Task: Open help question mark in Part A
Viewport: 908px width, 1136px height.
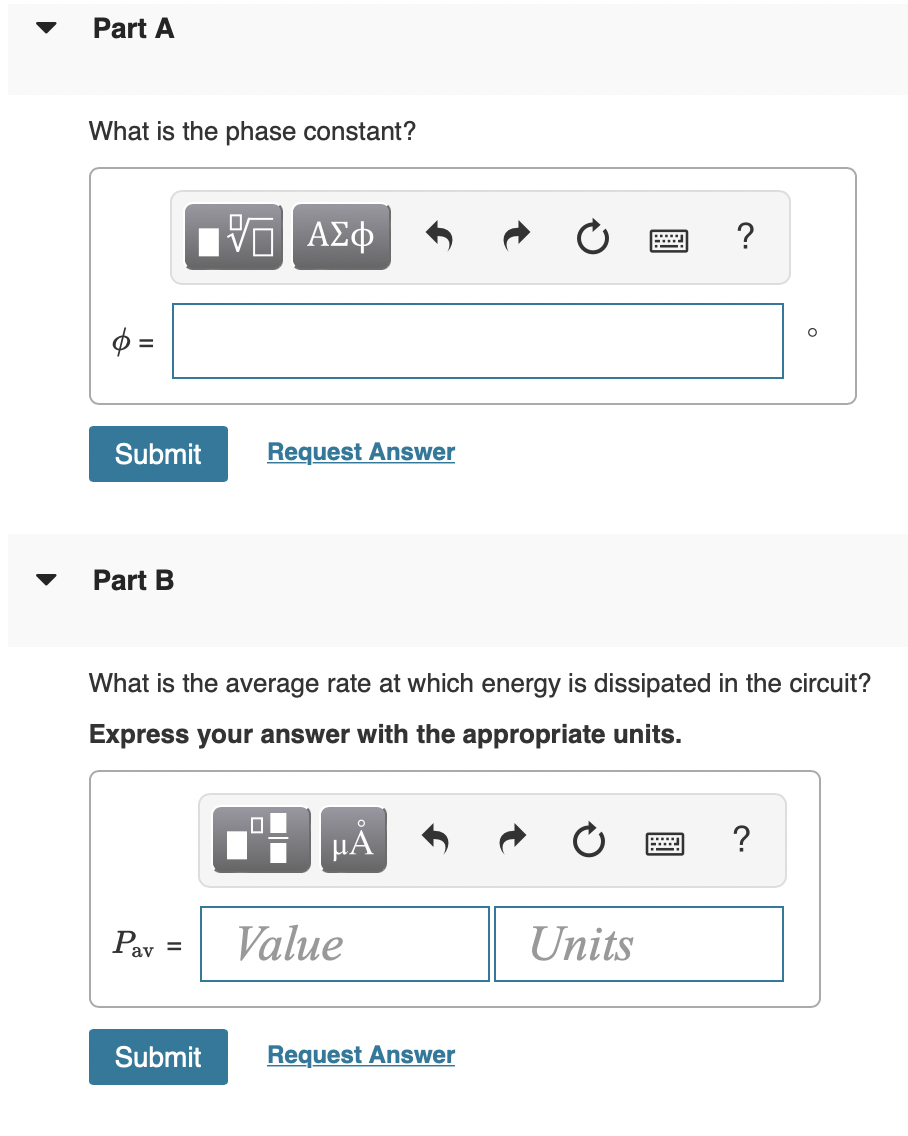Action: pyautogui.click(x=745, y=236)
